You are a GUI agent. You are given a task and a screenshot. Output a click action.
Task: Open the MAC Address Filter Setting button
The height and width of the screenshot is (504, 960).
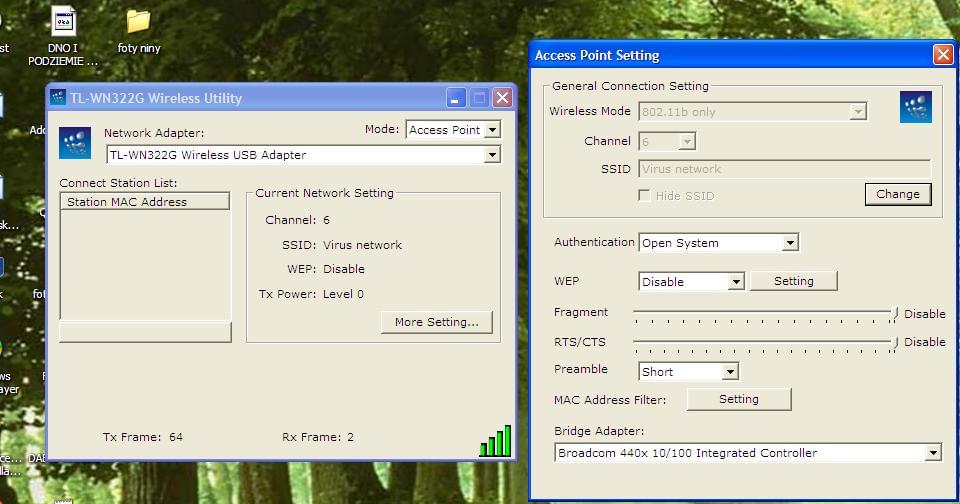pos(739,399)
